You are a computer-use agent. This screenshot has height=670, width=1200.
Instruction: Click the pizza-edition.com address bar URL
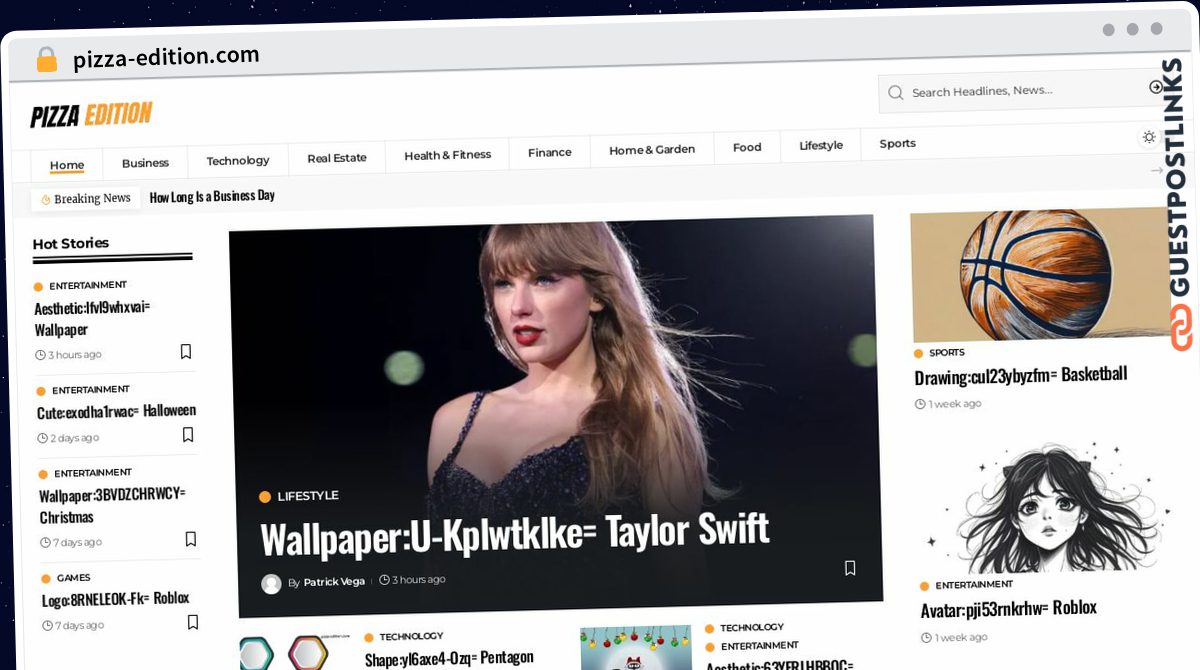coord(166,57)
